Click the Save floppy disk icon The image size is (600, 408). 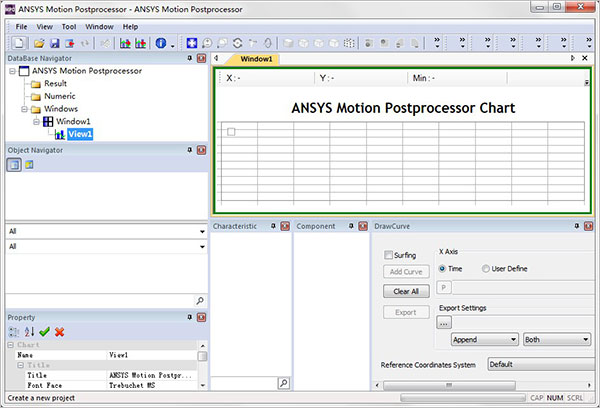(x=55, y=43)
